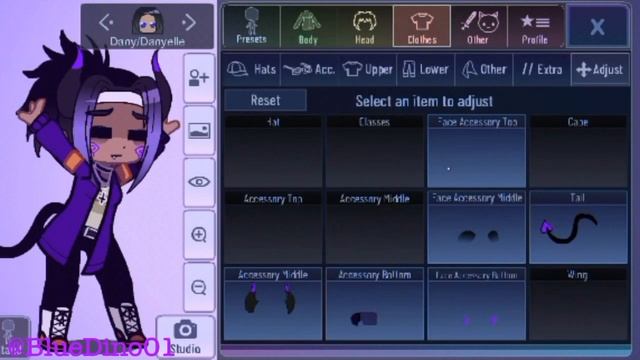
Task: Click the Reset button
Action: tap(265, 100)
